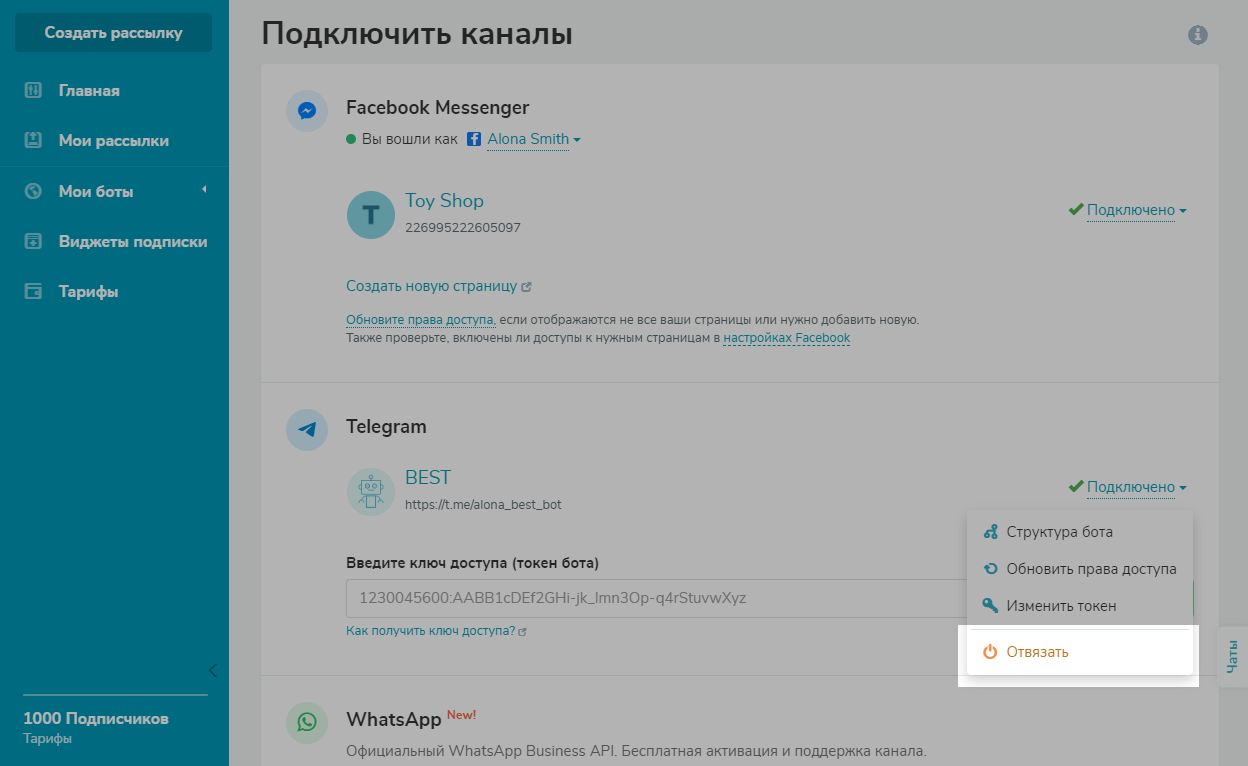Viewport: 1248px width, 766px height.
Task: Click Отвязать to unlink the bot
Action: [x=1037, y=652]
